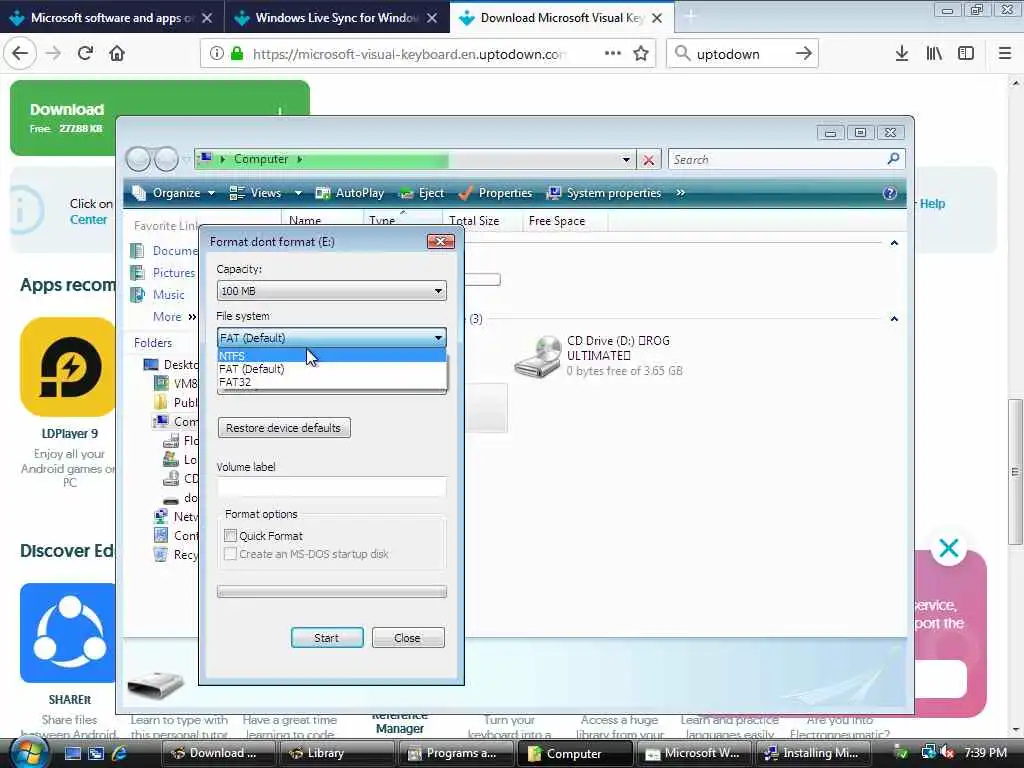Viewport: 1024px width, 768px height.
Task: Click the Firefox search box with uptodown
Action: [x=741, y=54]
